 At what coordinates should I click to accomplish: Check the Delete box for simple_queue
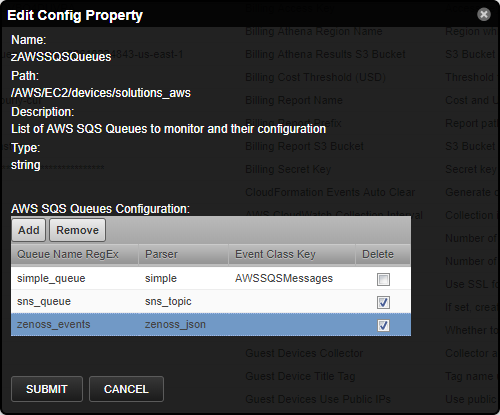click(383, 279)
